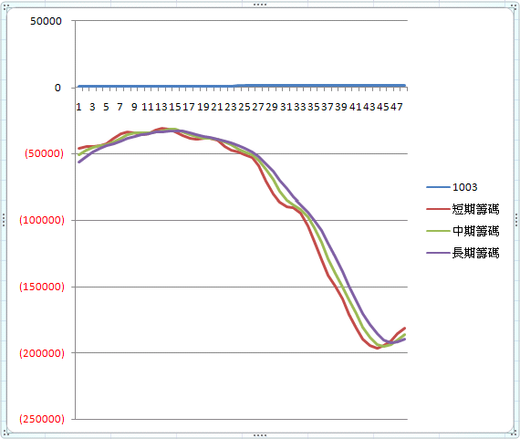Click the chart's top-left corner handle

click(6, 6)
